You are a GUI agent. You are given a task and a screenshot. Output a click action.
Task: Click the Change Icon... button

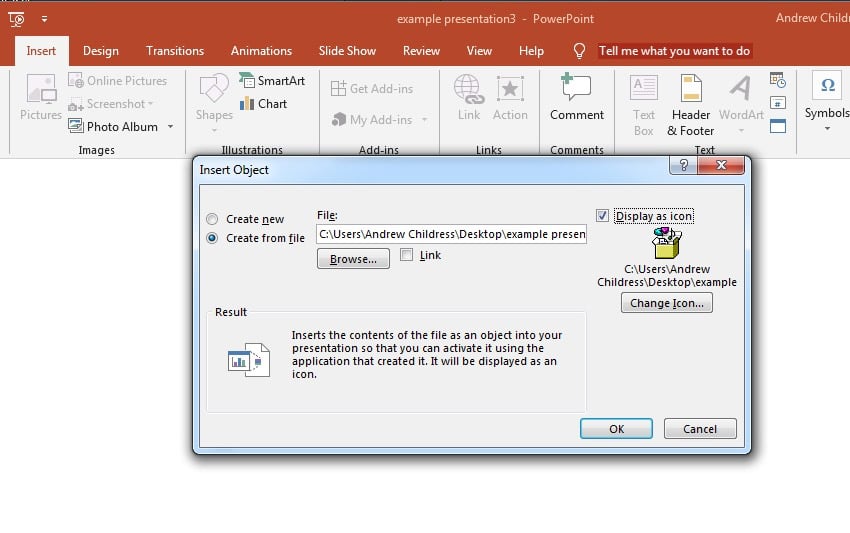tap(666, 303)
